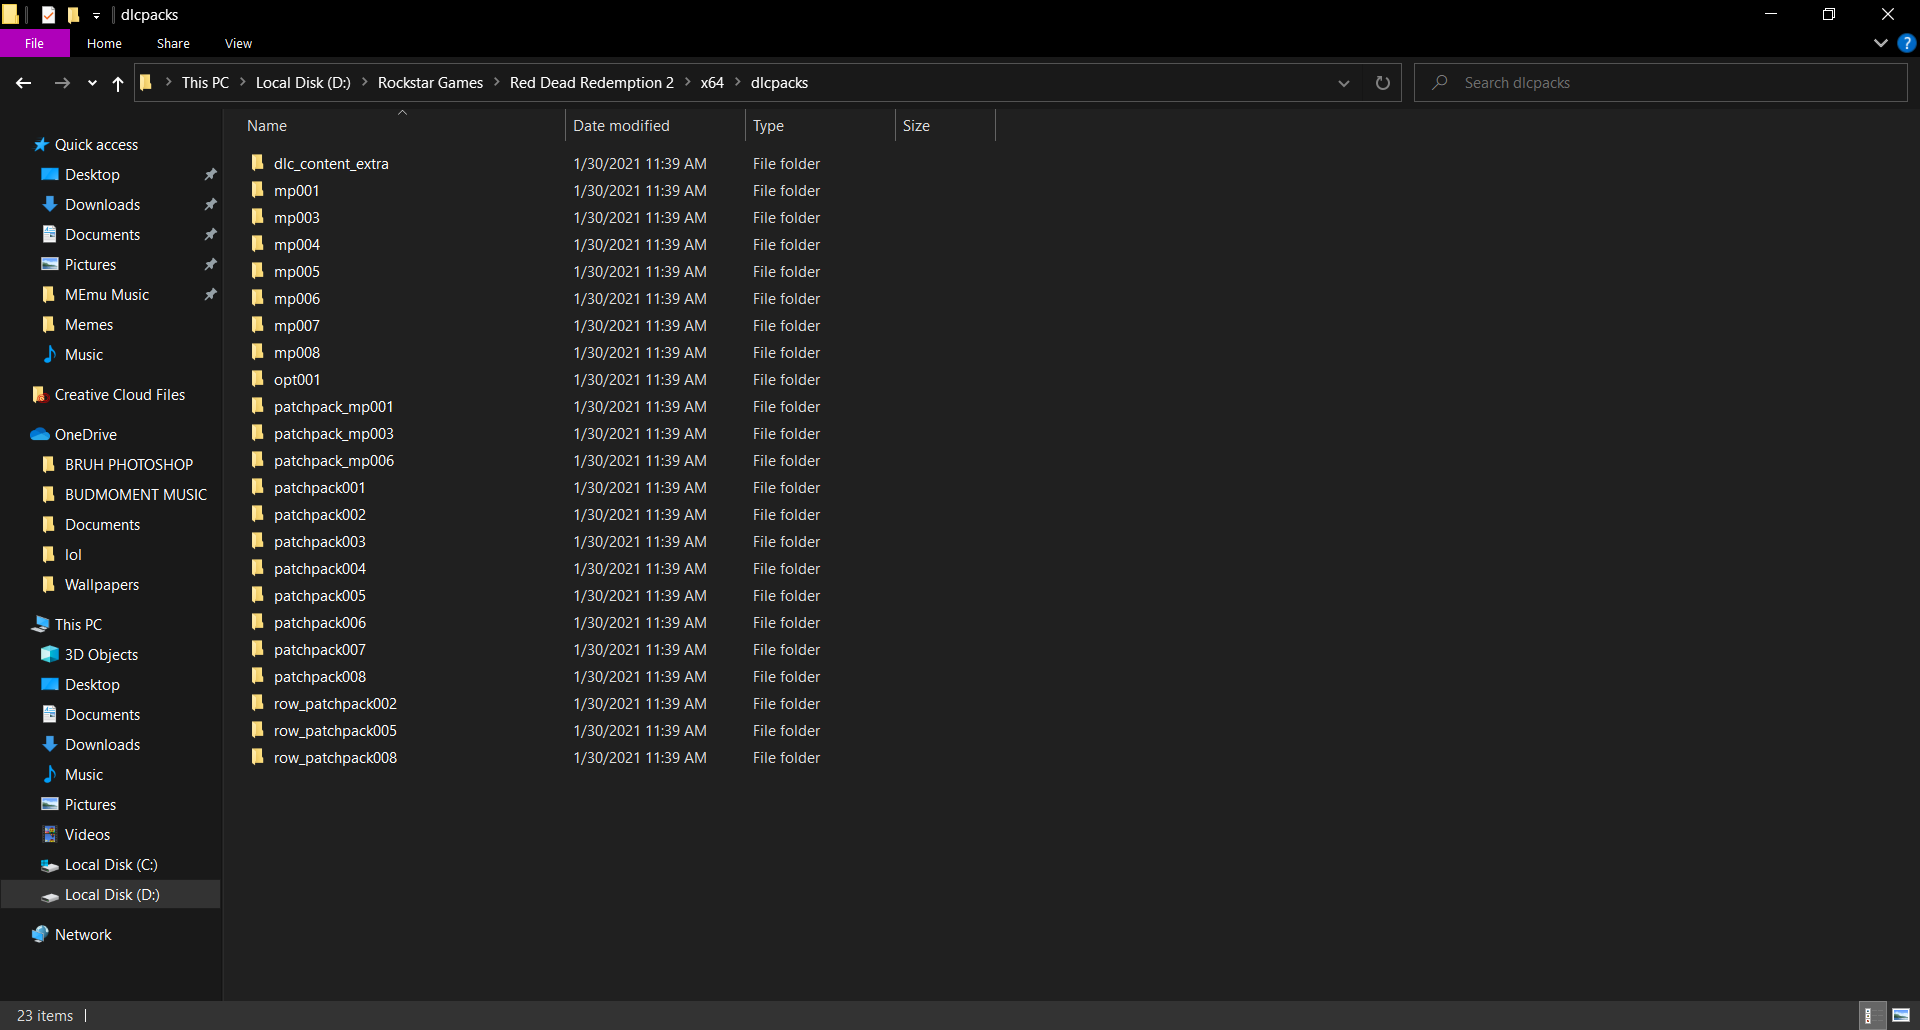This screenshot has width=1920, height=1030.
Task: Refresh the folder view with the refresh icon
Action: click(x=1383, y=83)
